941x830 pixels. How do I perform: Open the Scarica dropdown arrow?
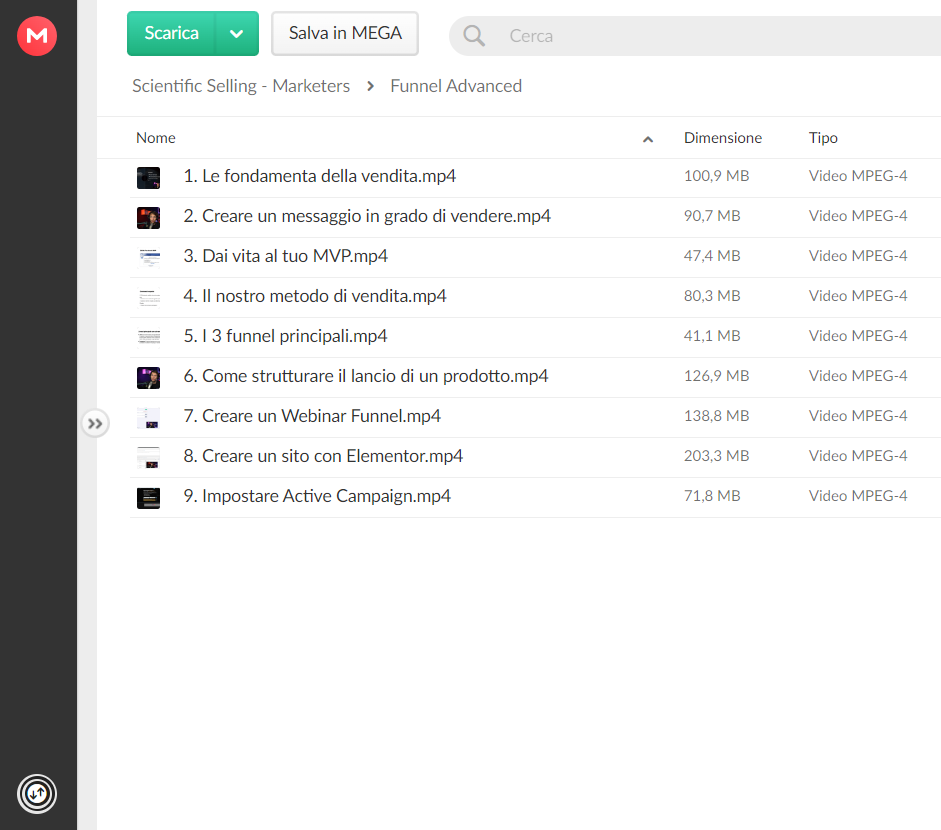[237, 34]
